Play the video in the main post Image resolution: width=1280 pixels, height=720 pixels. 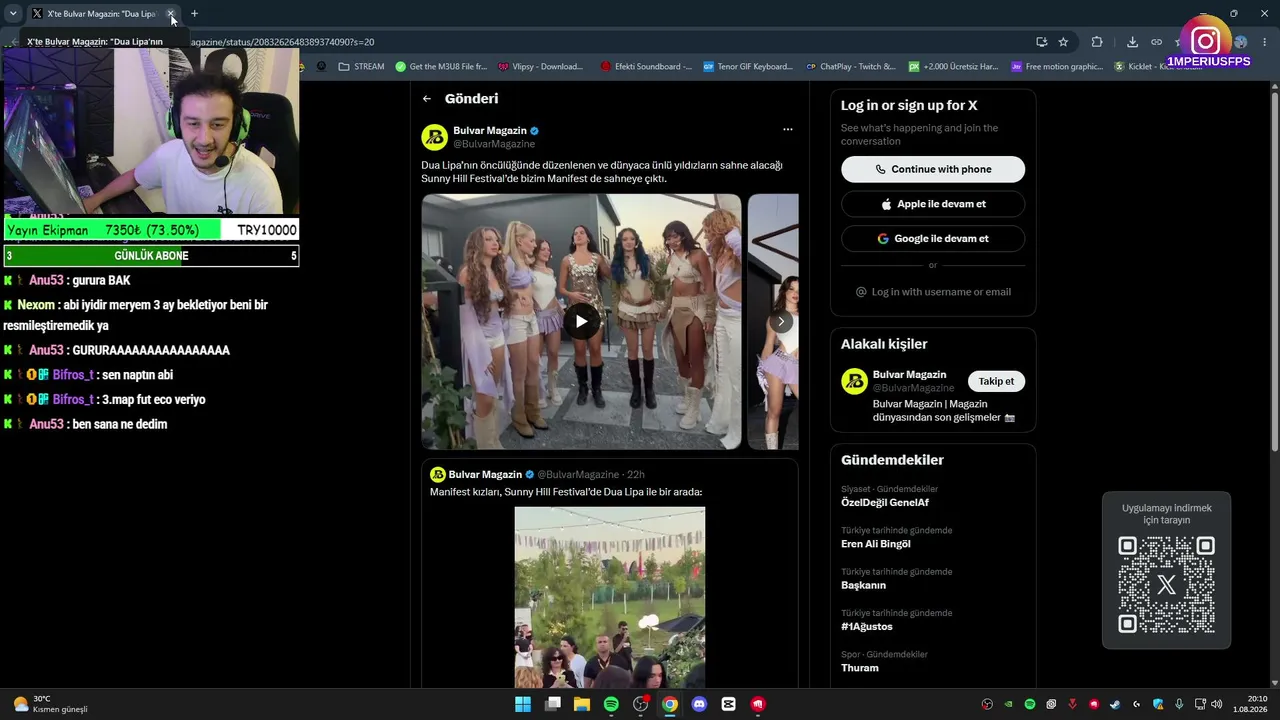pos(581,321)
